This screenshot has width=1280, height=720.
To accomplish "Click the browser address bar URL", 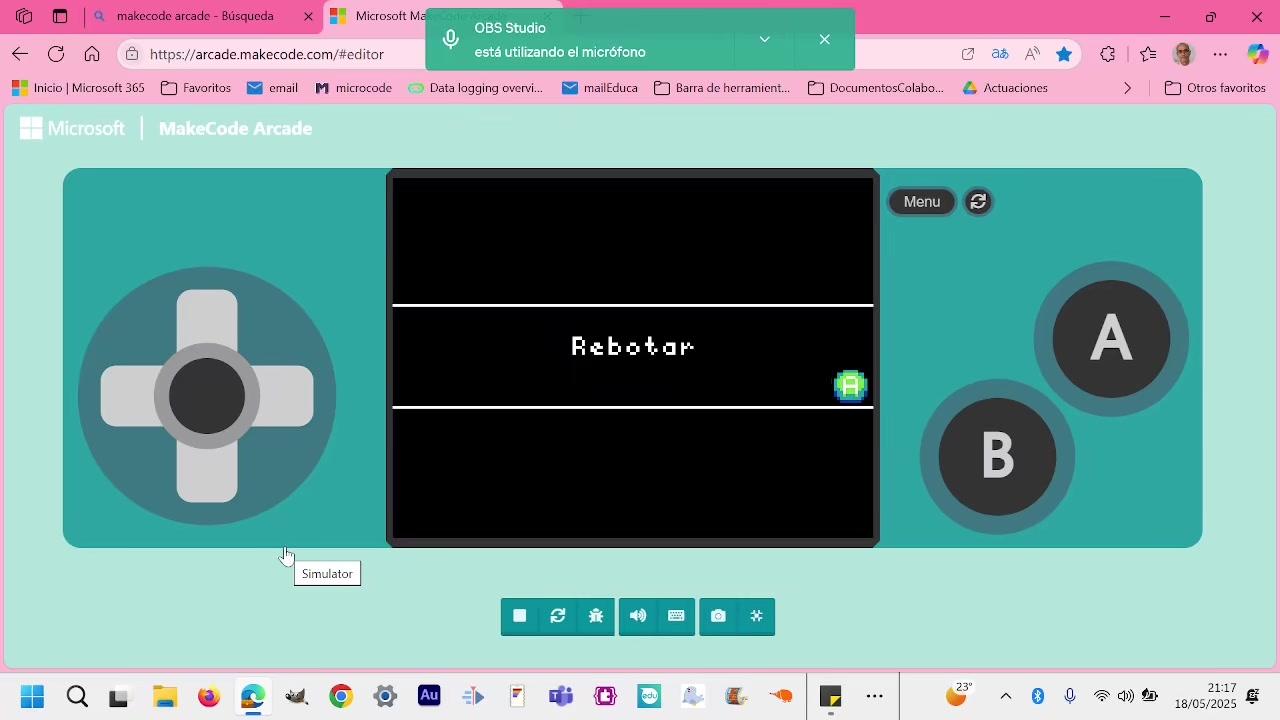I will click(x=267, y=54).
